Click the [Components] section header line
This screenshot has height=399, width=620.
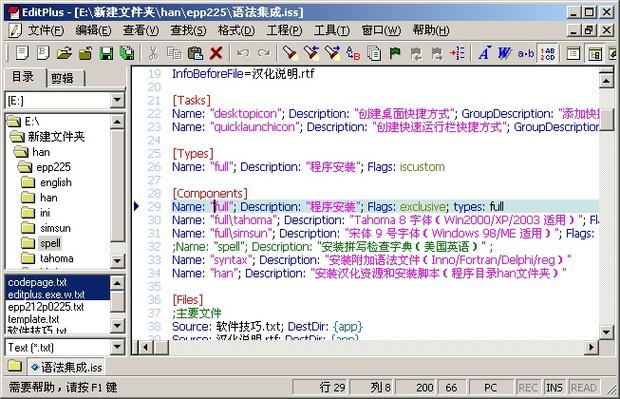coord(210,193)
